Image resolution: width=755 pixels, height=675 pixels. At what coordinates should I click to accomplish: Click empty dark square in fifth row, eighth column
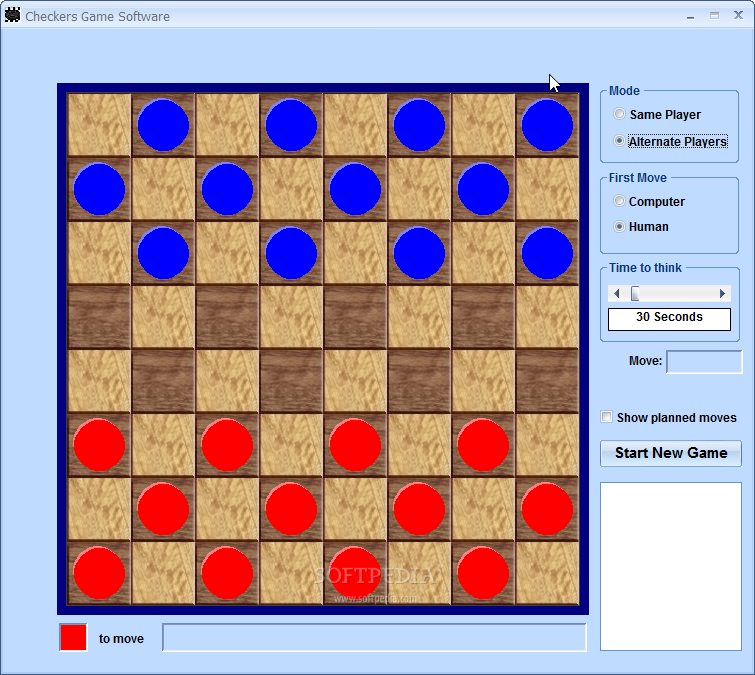coord(547,381)
